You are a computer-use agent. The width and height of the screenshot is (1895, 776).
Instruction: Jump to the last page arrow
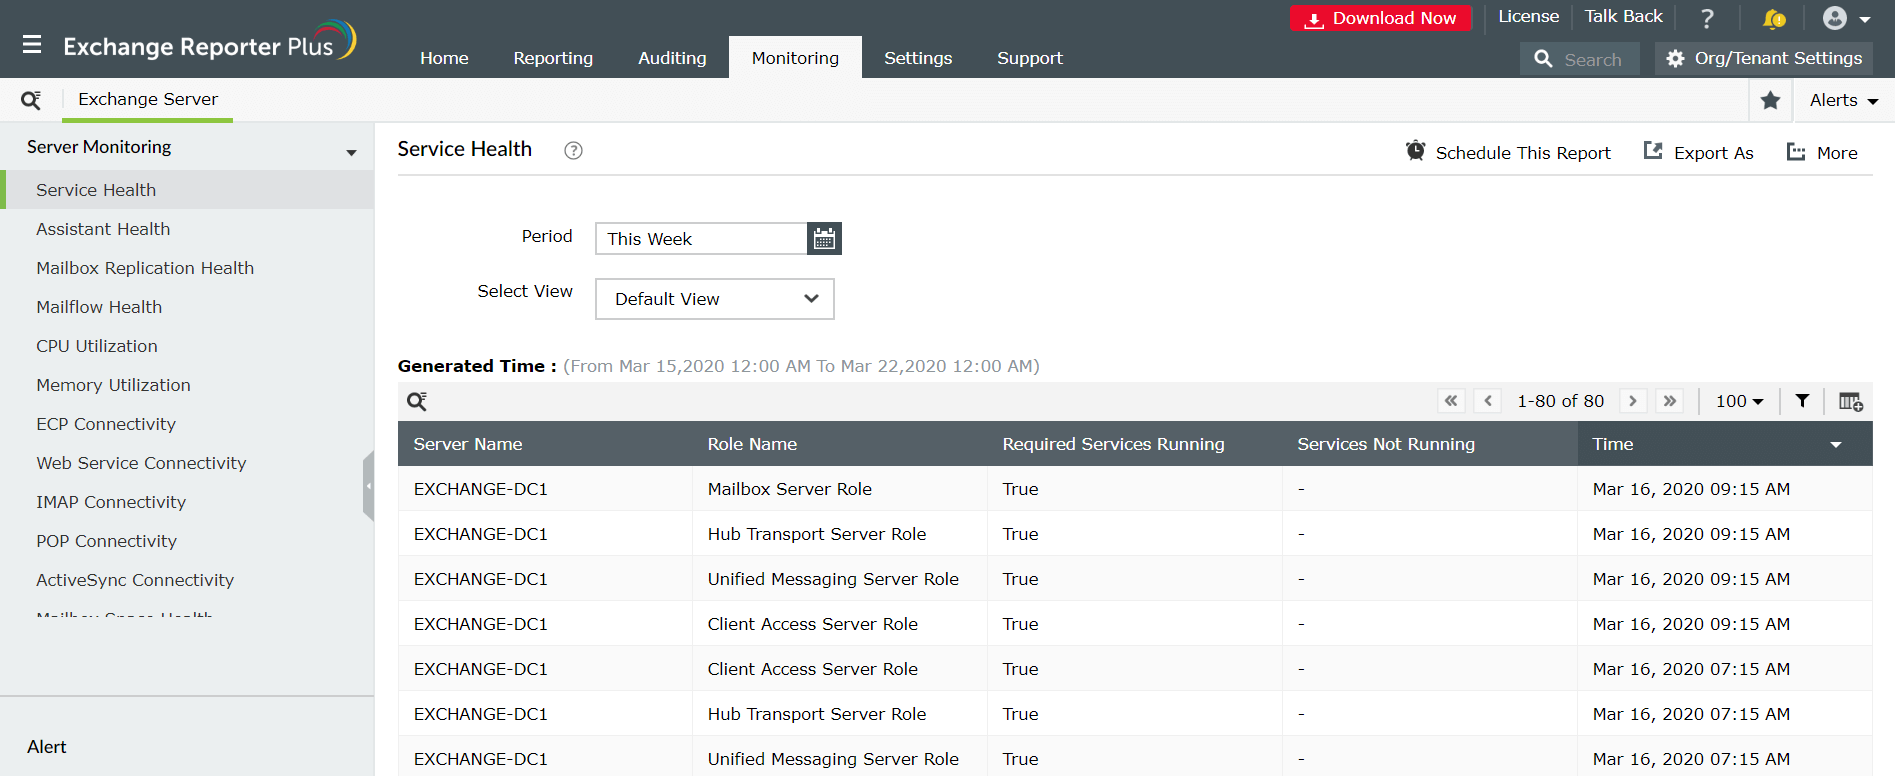(1669, 401)
